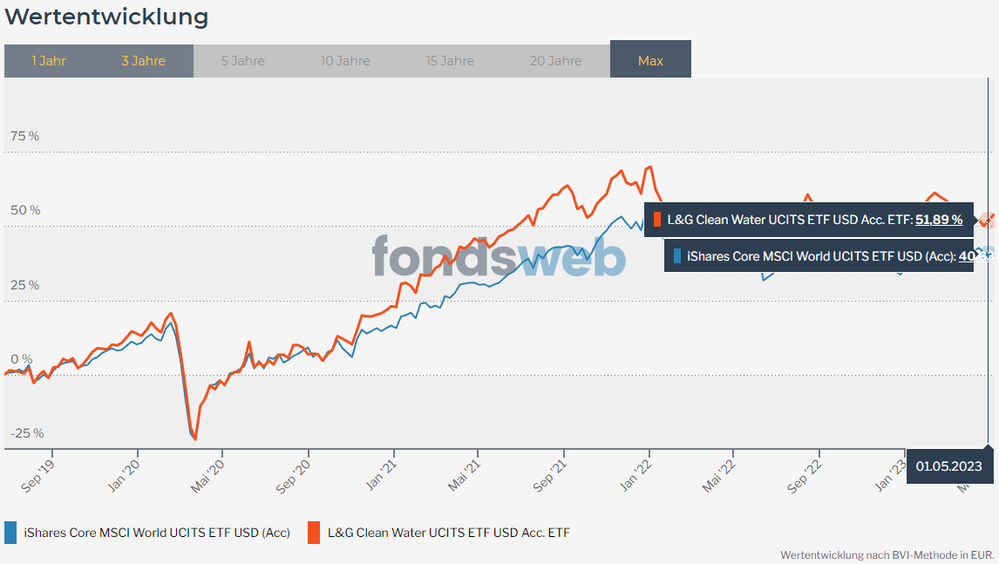Select the 1 Jahr time range tab
Screen dimensions: 999x564
coord(49,61)
